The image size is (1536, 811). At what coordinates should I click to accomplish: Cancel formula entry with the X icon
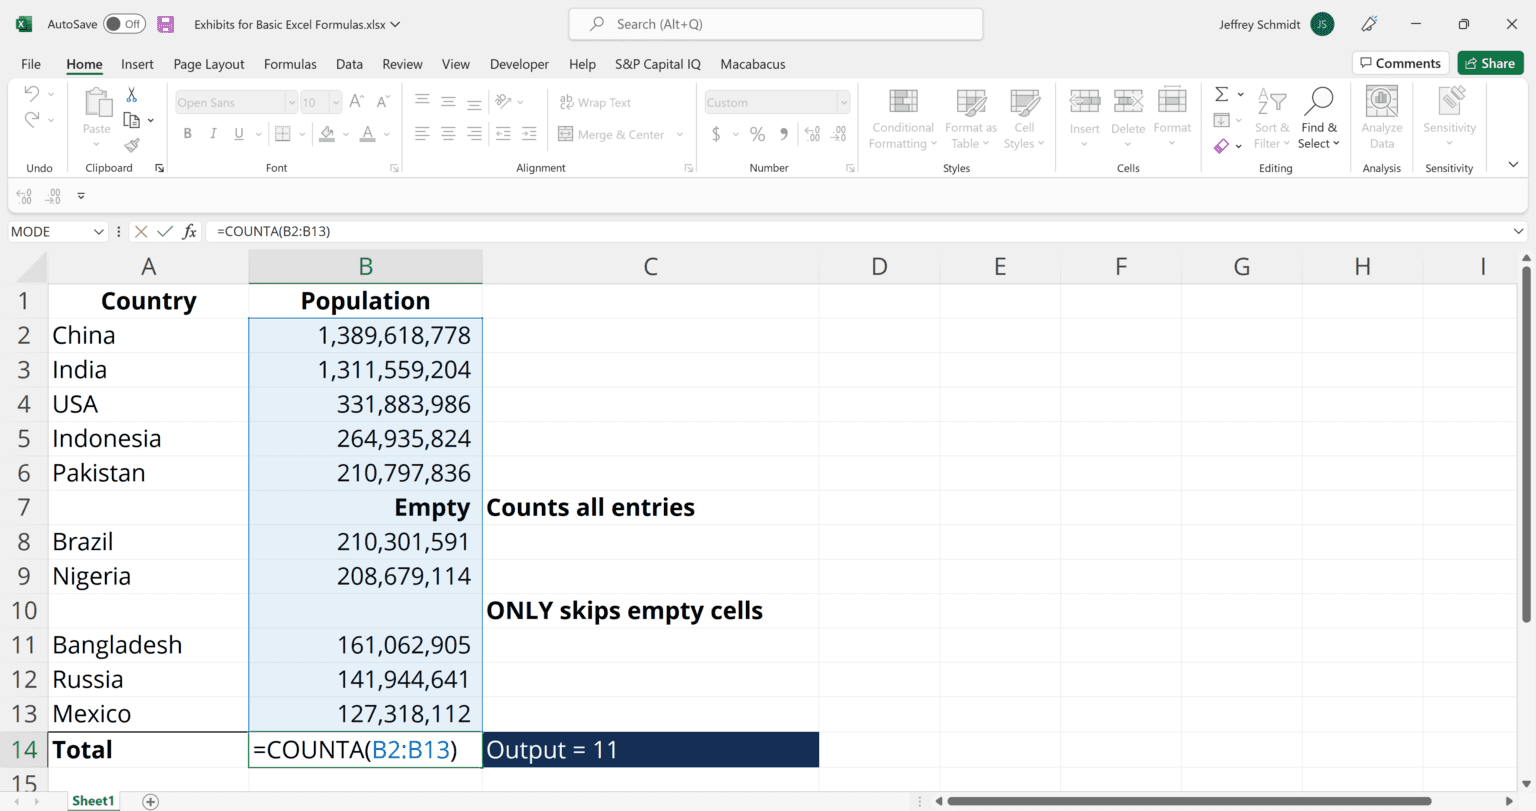pos(141,231)
